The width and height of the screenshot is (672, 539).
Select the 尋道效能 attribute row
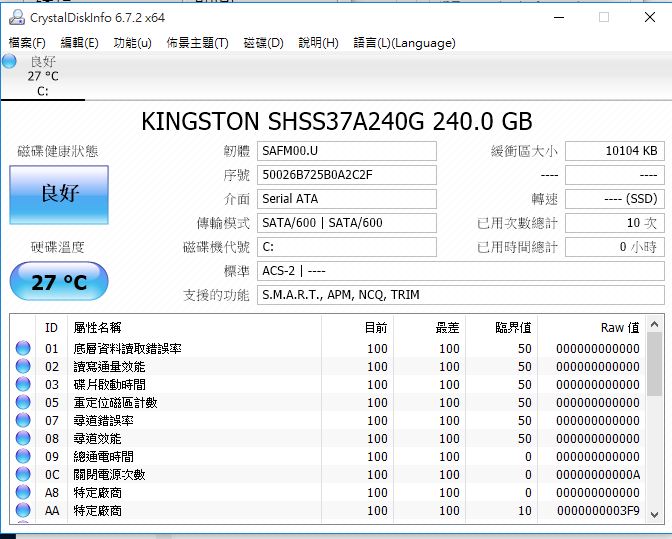click(x=328, y=438)
